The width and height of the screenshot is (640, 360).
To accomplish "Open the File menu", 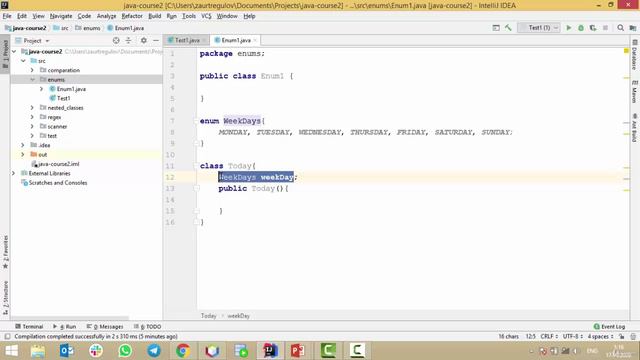I will tap(7, 16).
